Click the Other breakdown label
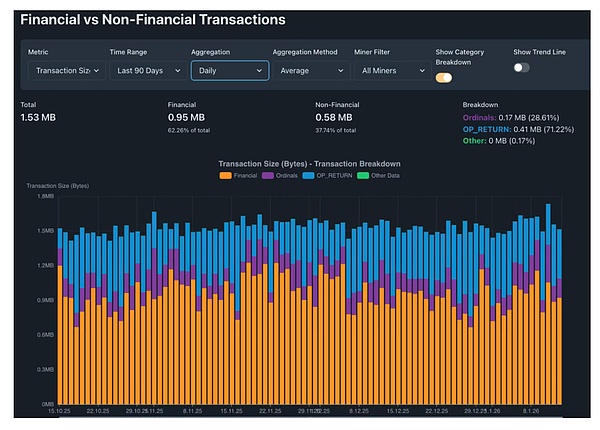 pos(475,139)
